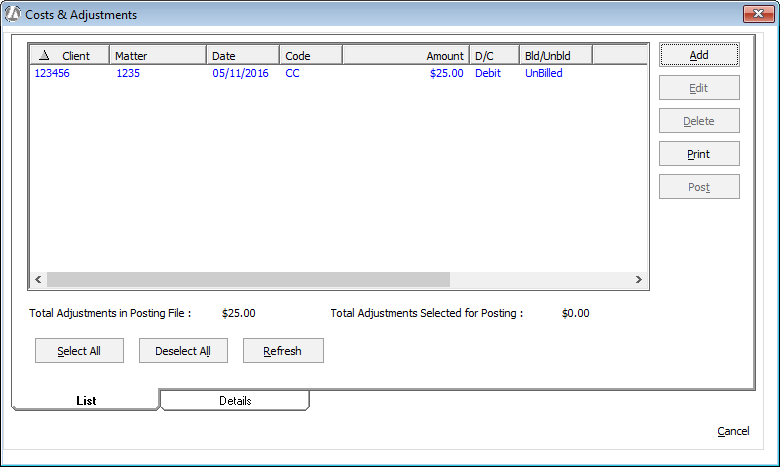Viewport: 780px width, 467px height.
Task: Sort by Matter column header
Action: [157, 56]
